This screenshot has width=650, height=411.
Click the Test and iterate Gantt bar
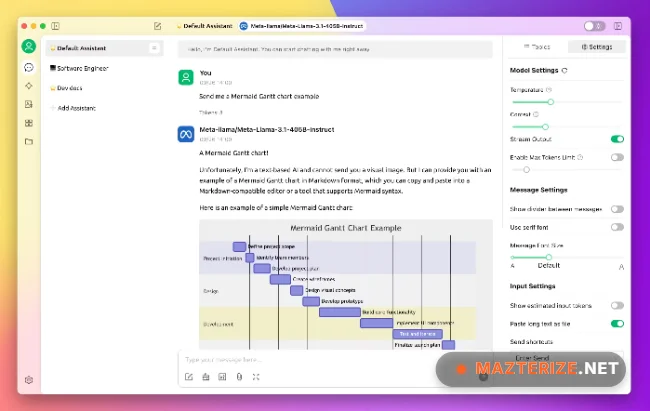point(417,334)
